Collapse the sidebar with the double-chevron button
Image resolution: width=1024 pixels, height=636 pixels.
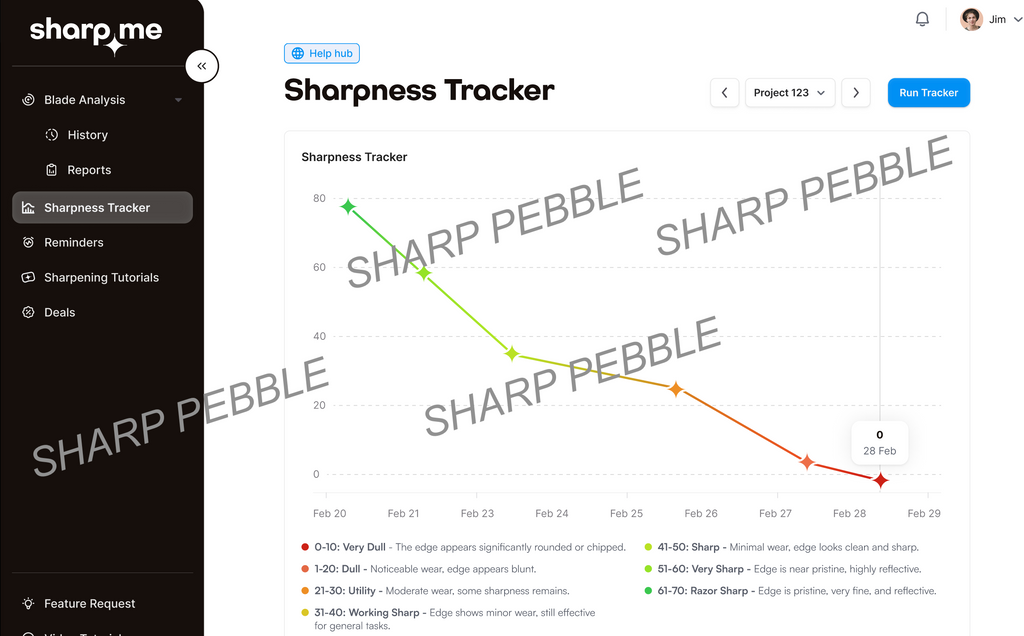(x=202, y=66)
